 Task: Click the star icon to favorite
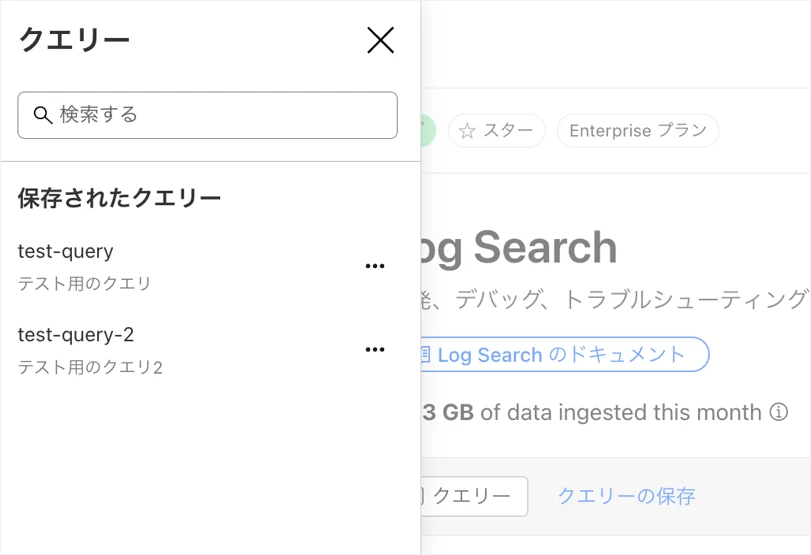coord(467,131)
